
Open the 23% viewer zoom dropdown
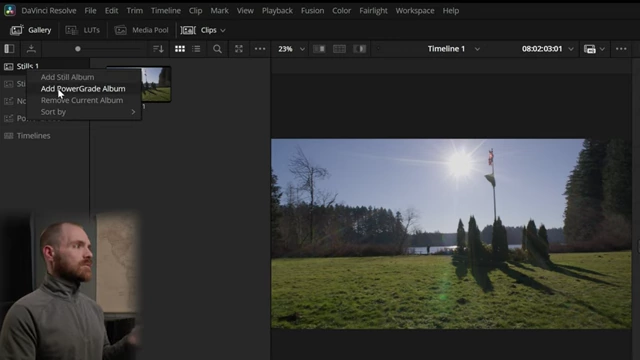tap(291, 49)
